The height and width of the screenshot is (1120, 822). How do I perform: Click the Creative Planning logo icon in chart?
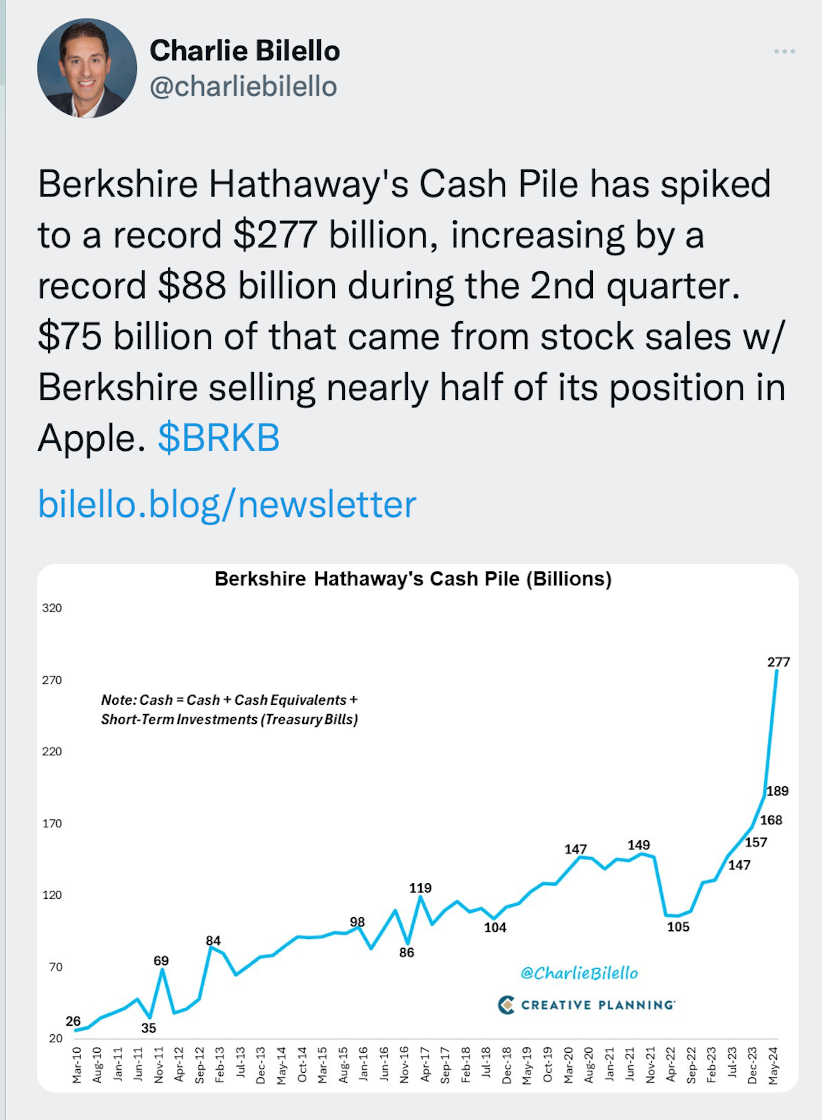click(x=506, y=1004)
